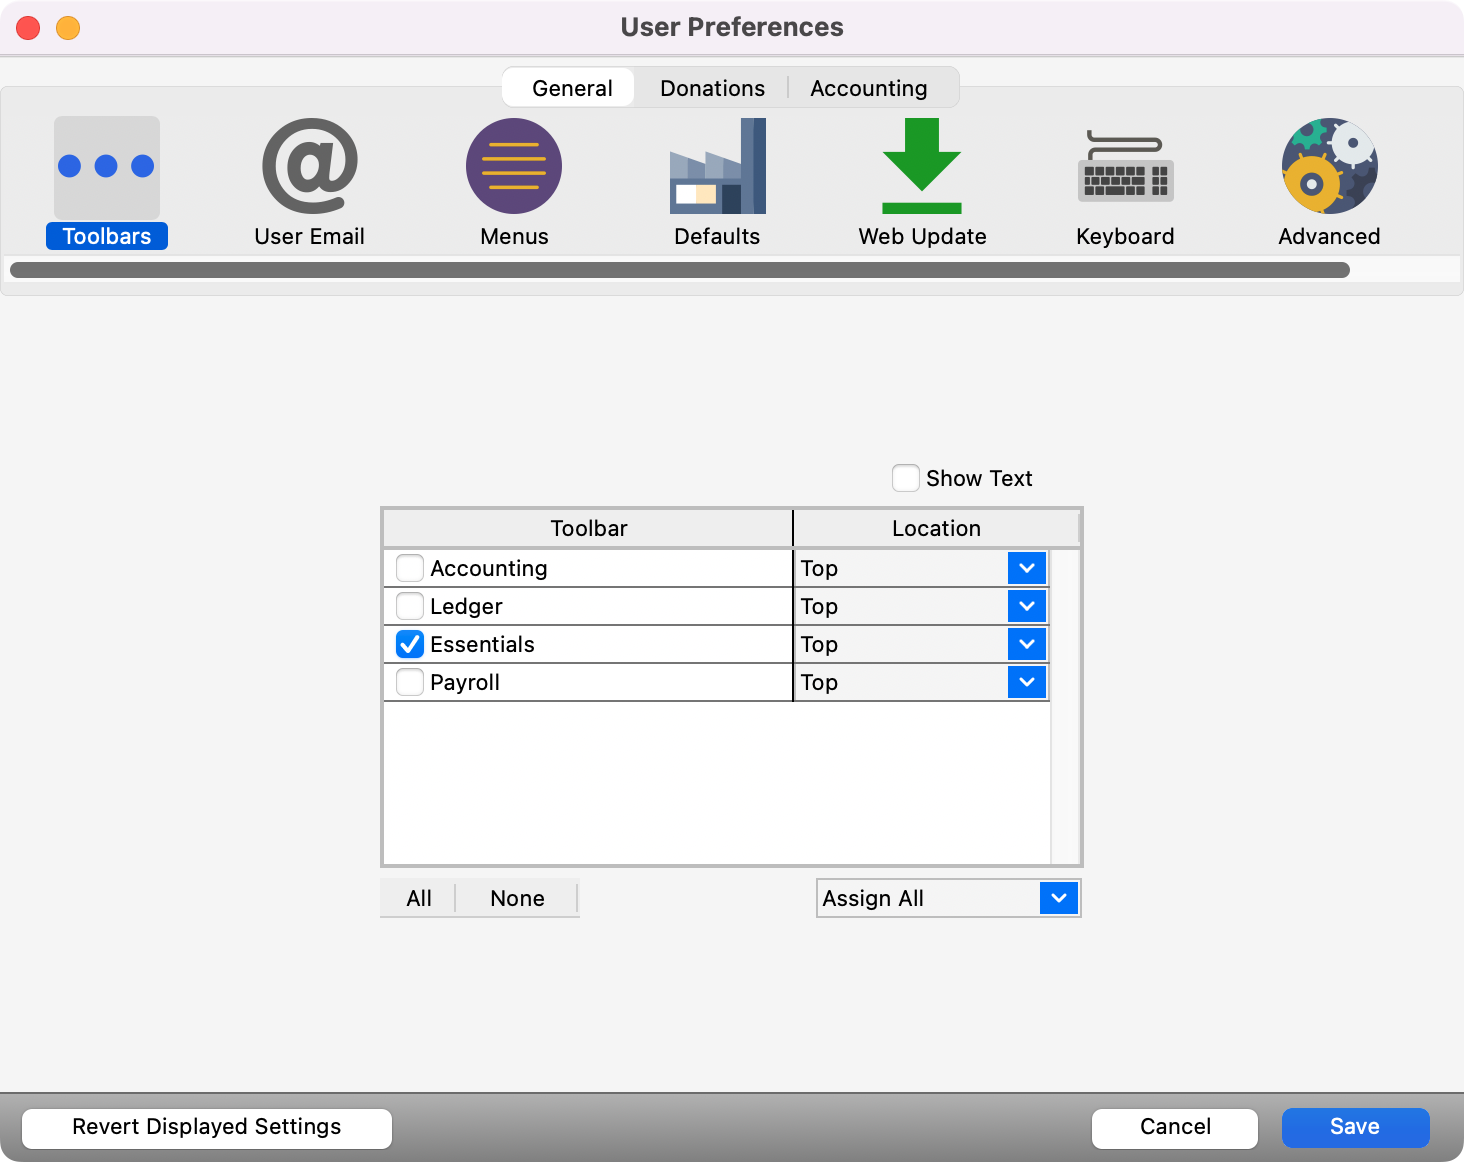Viewport: 1464px width, 1162px height.
Task: Switch to the Accounting tab
Action: click(x=868, y=88)
